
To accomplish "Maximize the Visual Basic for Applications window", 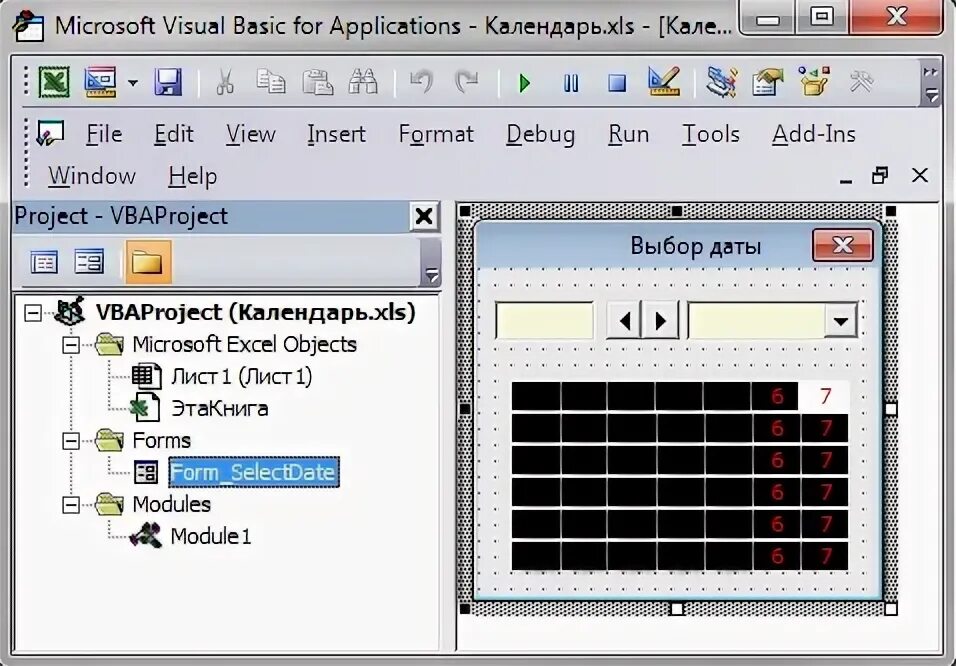I will [821, 17].
